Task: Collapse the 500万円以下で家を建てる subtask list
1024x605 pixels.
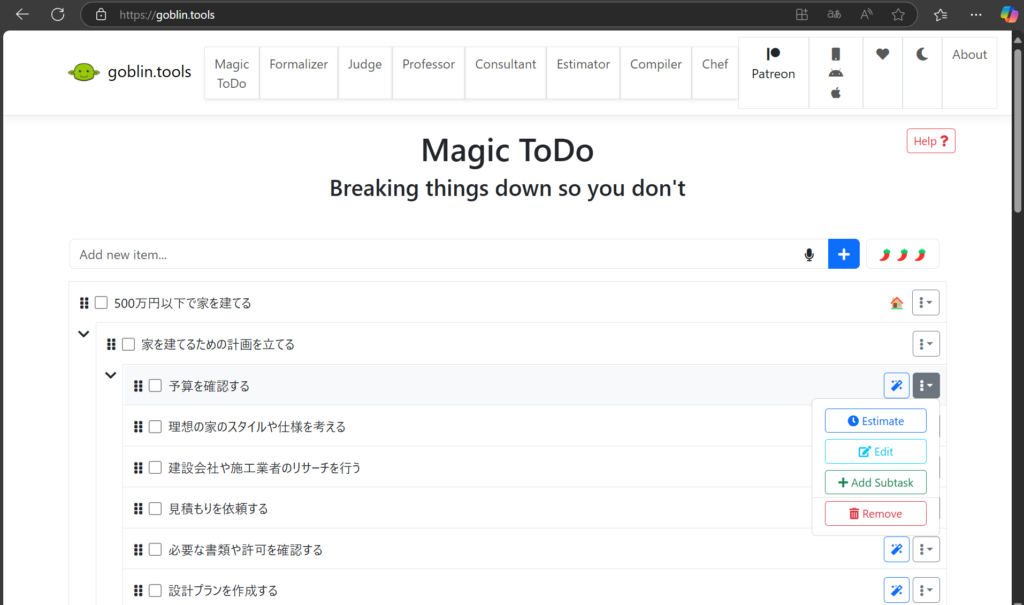Action: click(84, 334)
